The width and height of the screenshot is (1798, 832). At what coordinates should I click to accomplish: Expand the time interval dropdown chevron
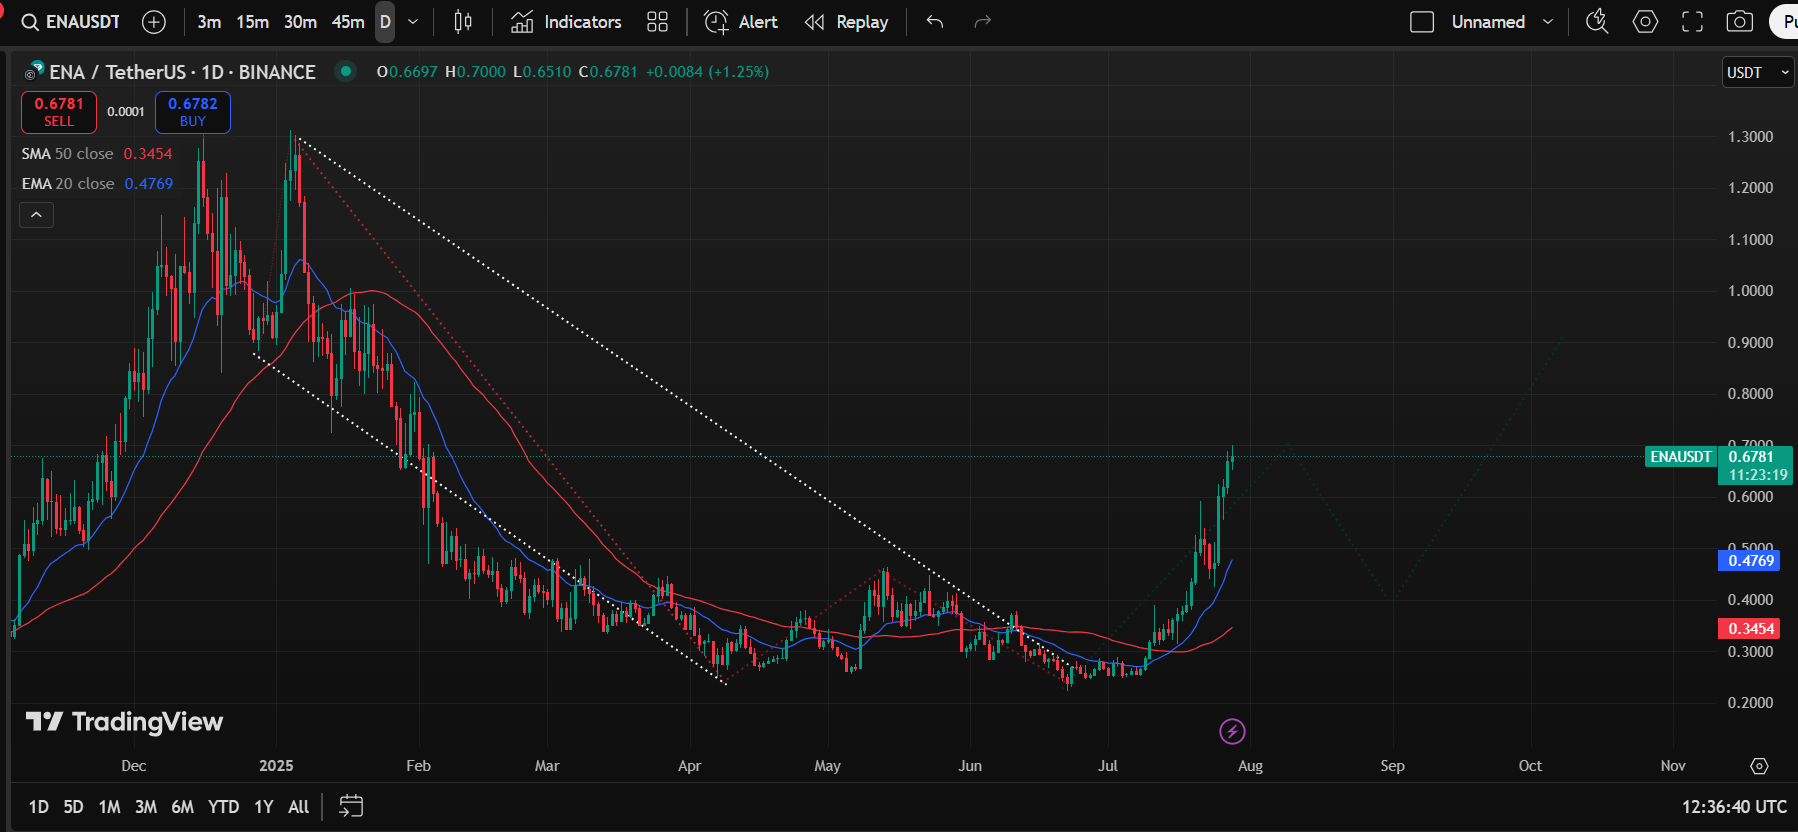413,22
